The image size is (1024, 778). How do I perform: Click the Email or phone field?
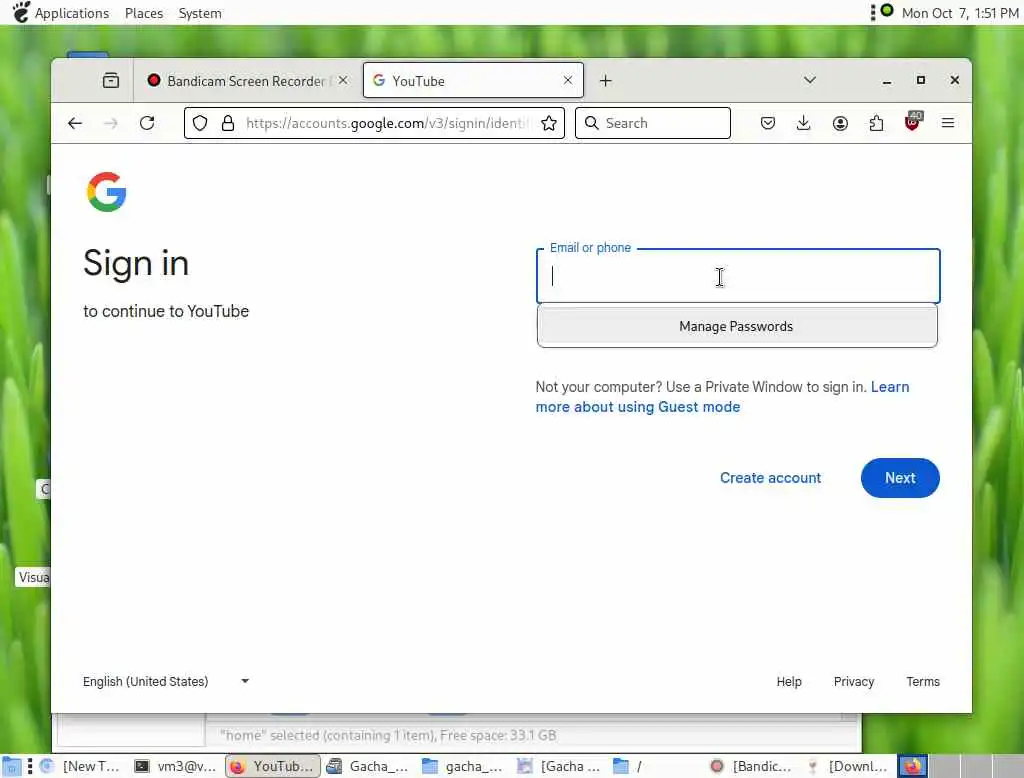pos(738,276)
